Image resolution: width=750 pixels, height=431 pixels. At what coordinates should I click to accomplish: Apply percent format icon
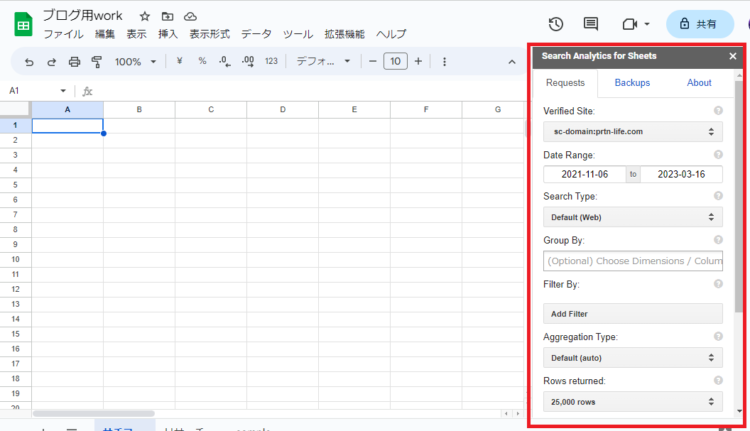[202, 61]
